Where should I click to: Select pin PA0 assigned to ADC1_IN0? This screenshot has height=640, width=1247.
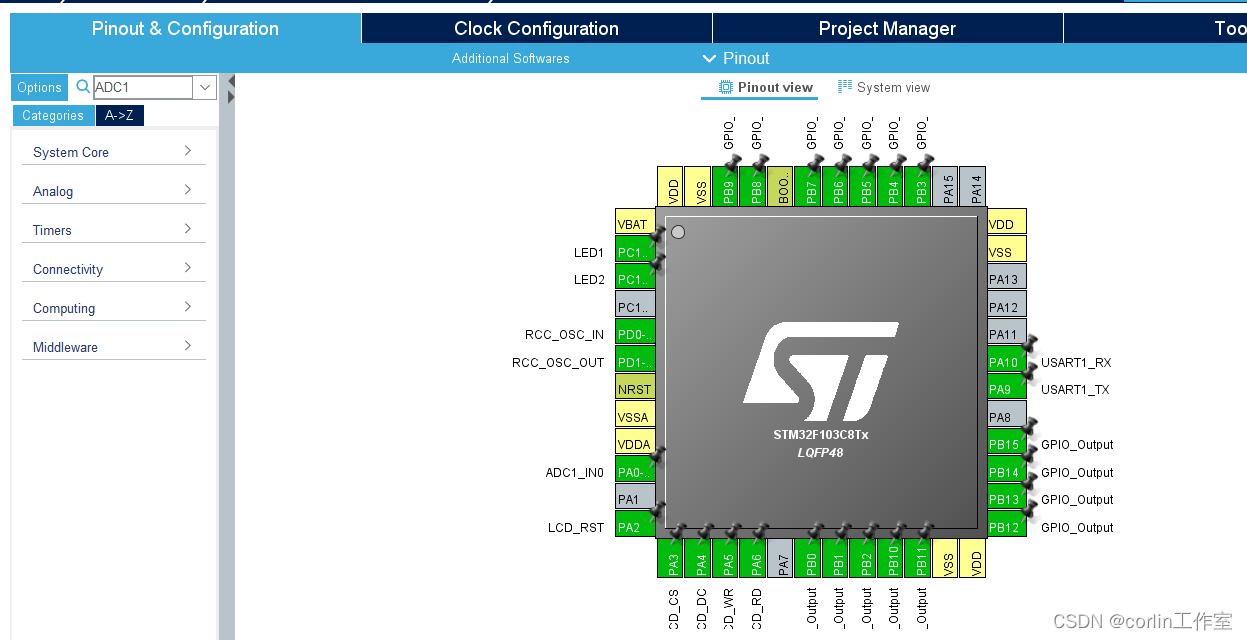[635, 470]
